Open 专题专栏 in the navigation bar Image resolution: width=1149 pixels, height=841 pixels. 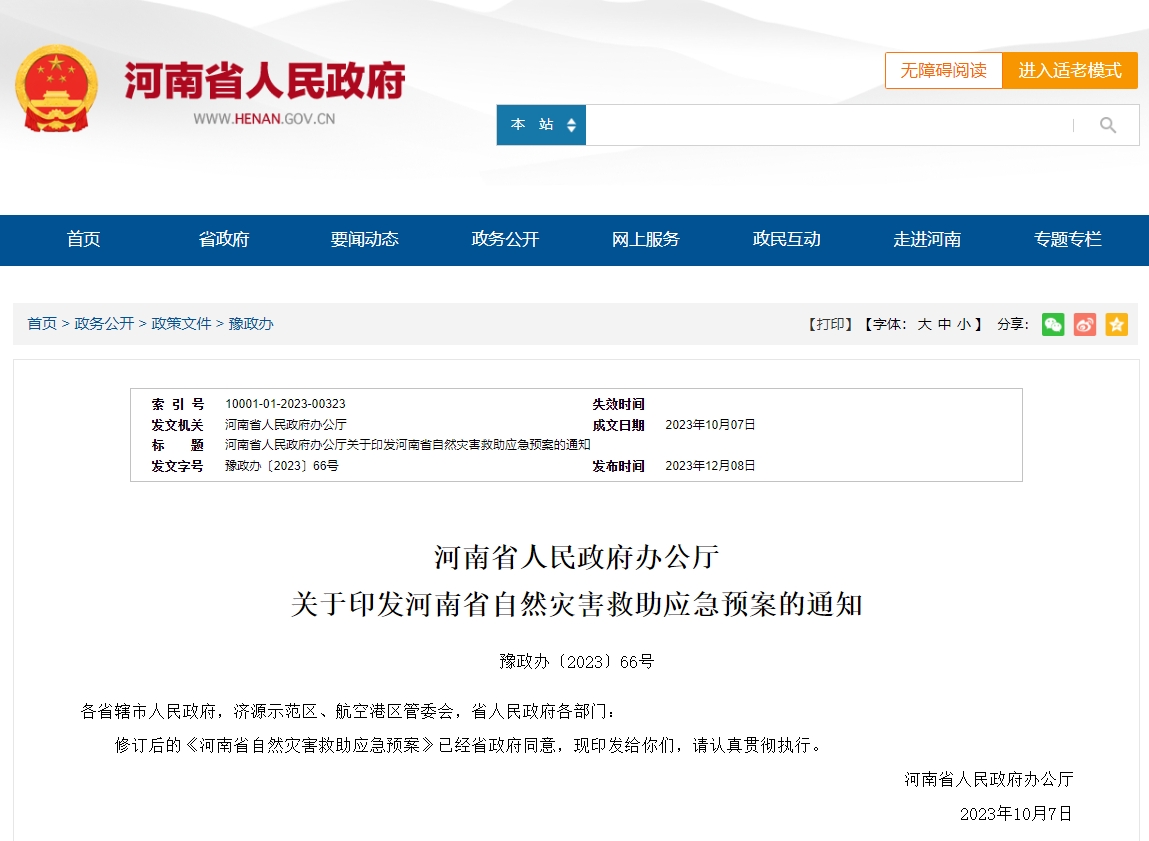pos(1067,239)
